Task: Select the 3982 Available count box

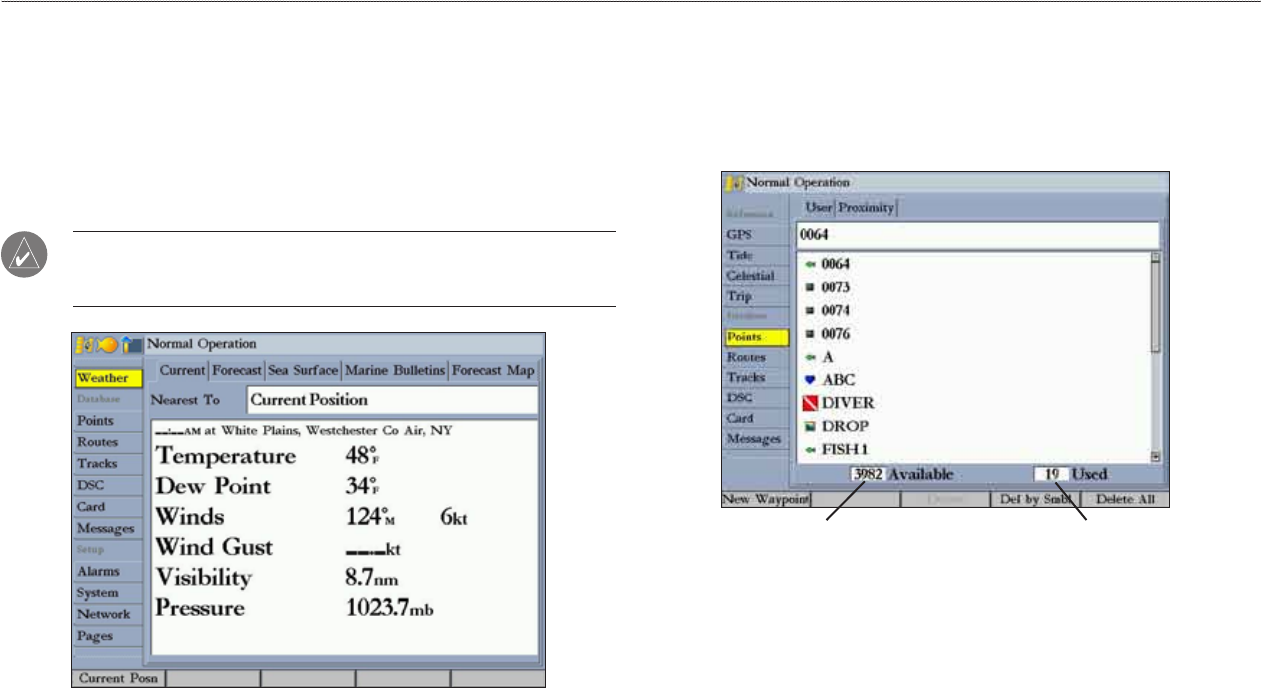Action: 868,474
